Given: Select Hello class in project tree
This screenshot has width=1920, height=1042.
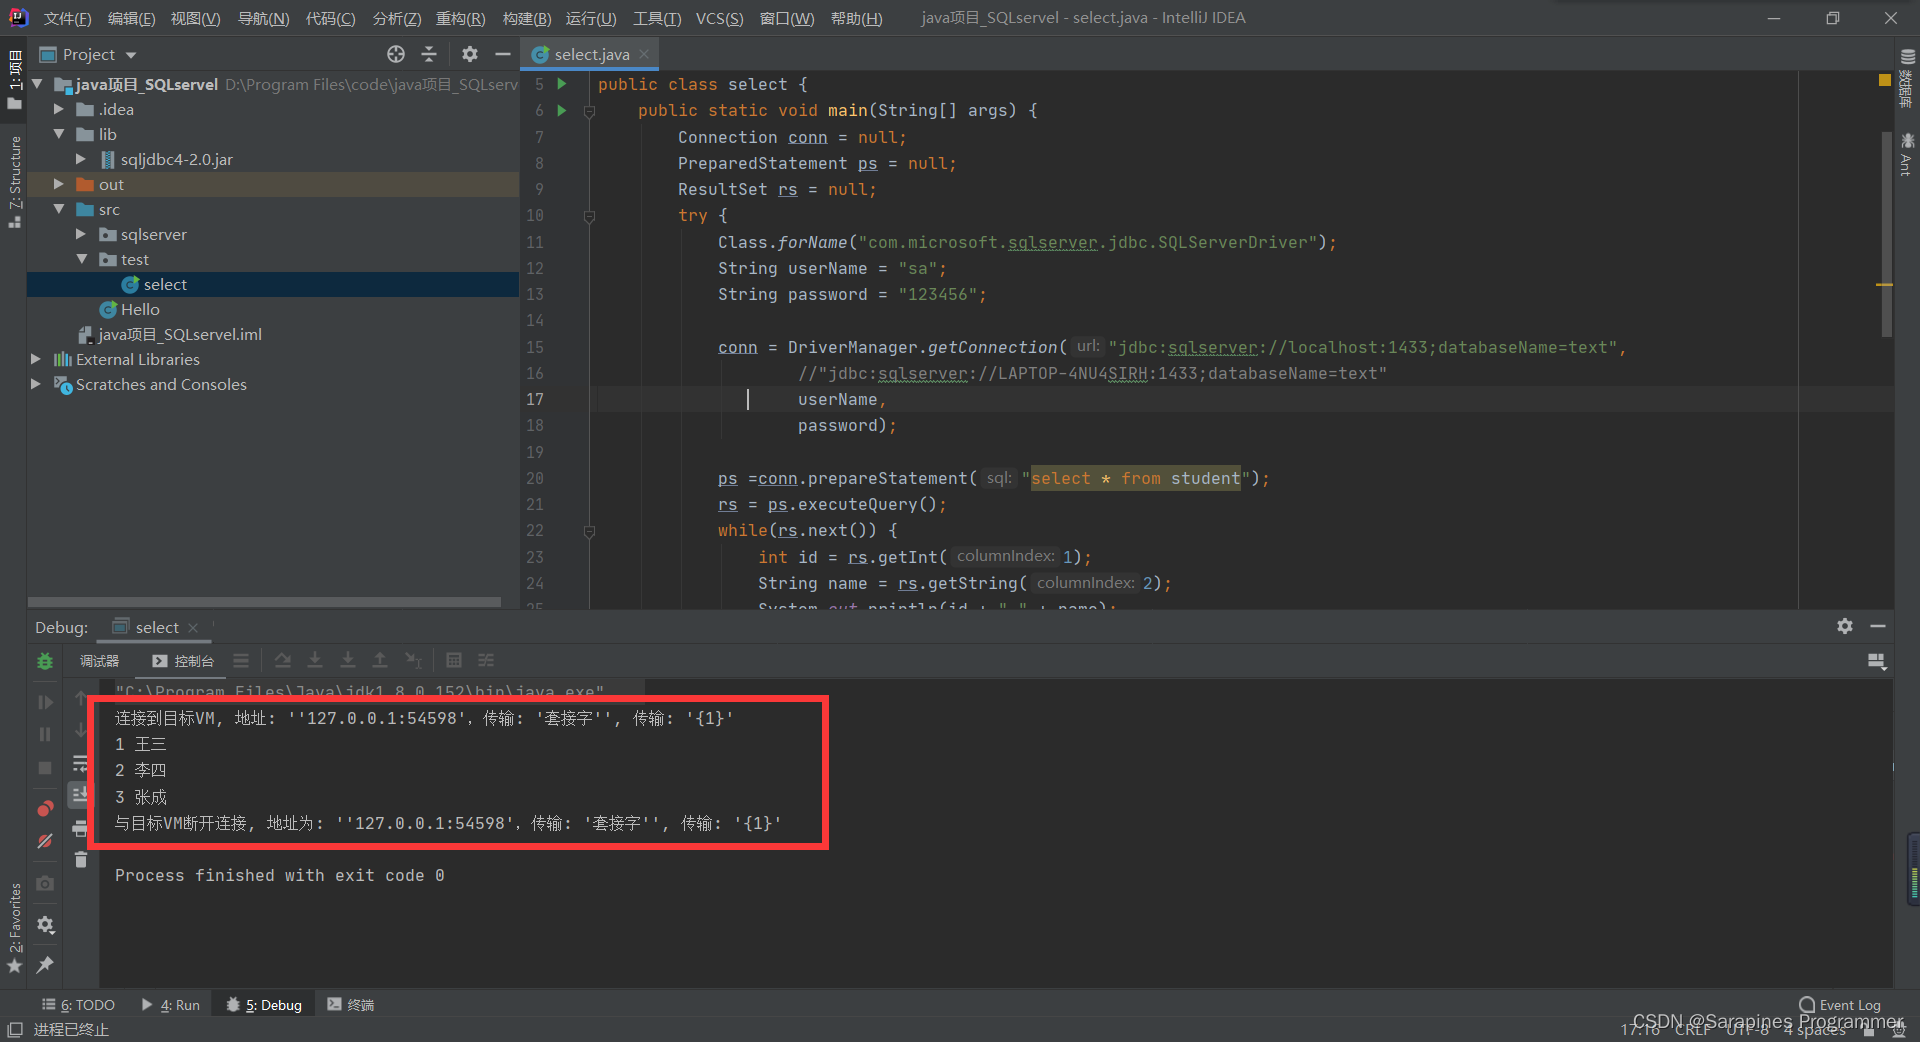Looking at the screenshot, I should (x=140, y=309).
